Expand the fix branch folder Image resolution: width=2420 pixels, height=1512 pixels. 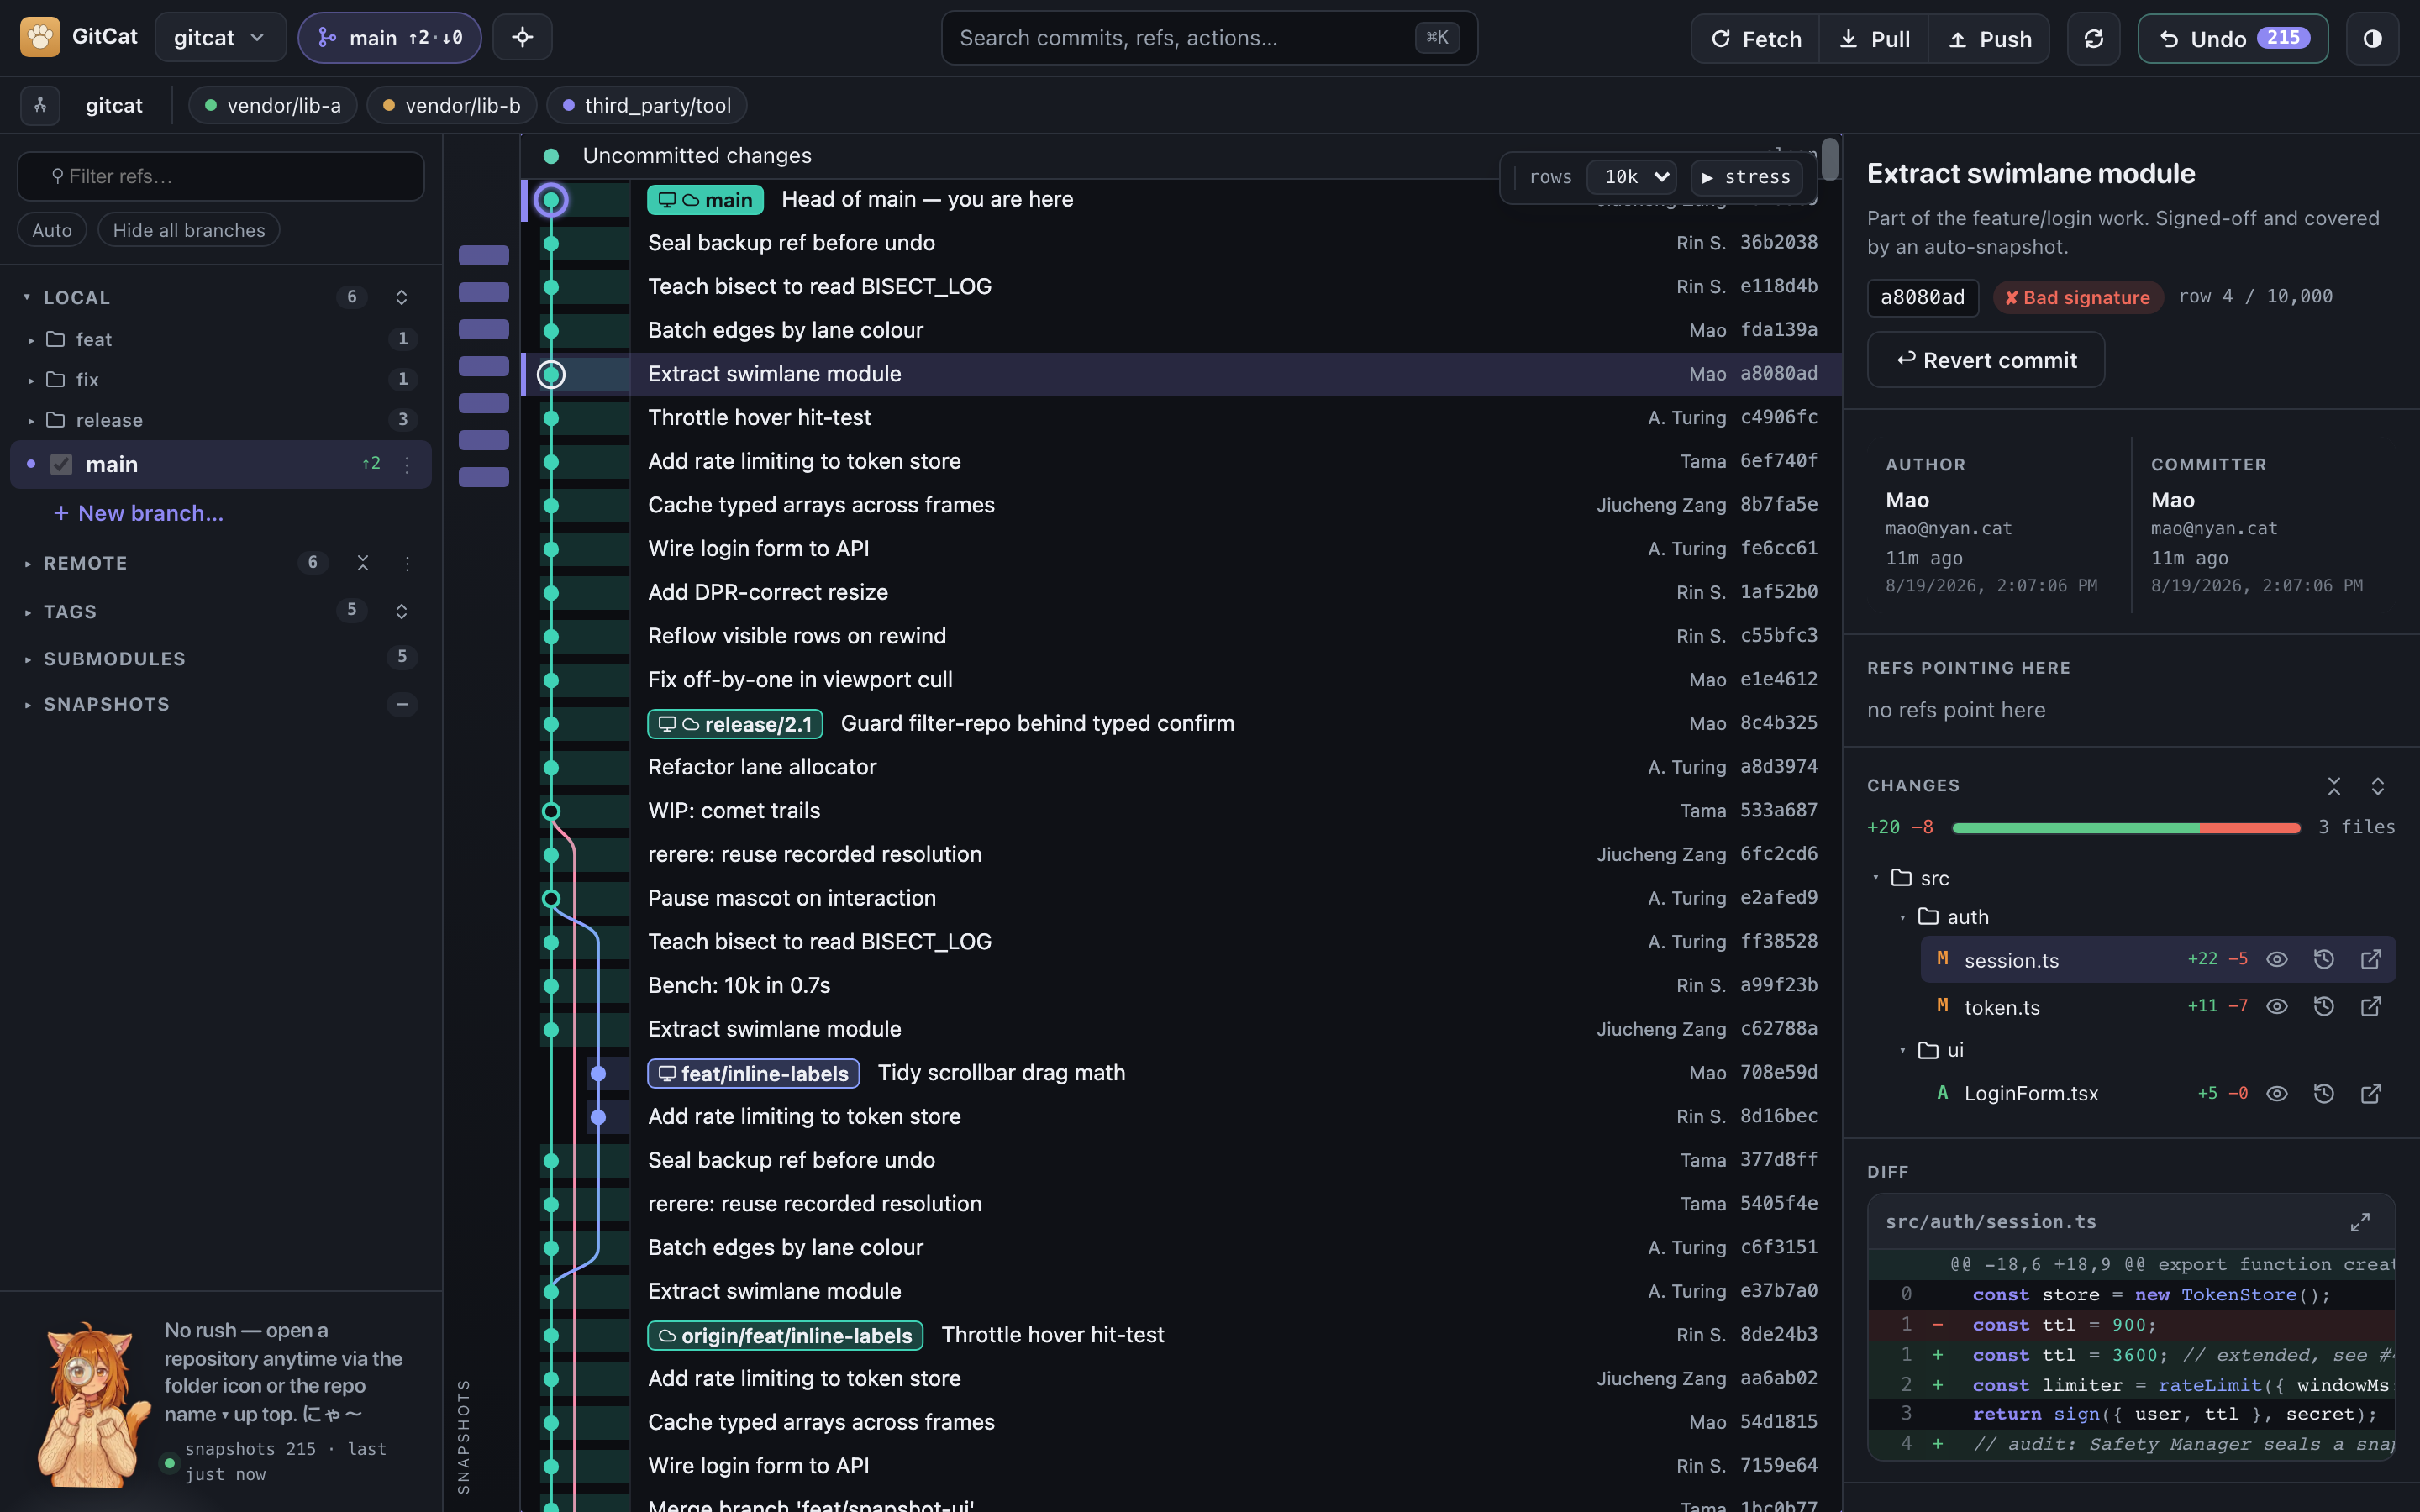[x=31, y=380]
